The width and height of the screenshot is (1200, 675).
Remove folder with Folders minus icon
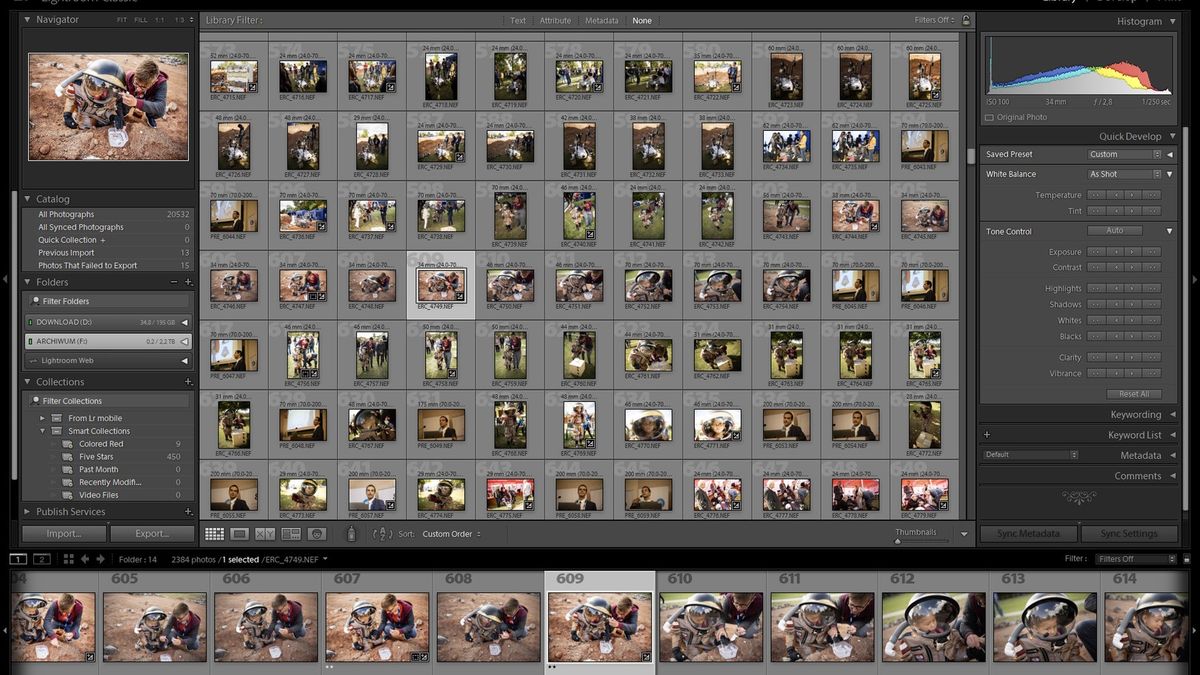click(174, 282)
